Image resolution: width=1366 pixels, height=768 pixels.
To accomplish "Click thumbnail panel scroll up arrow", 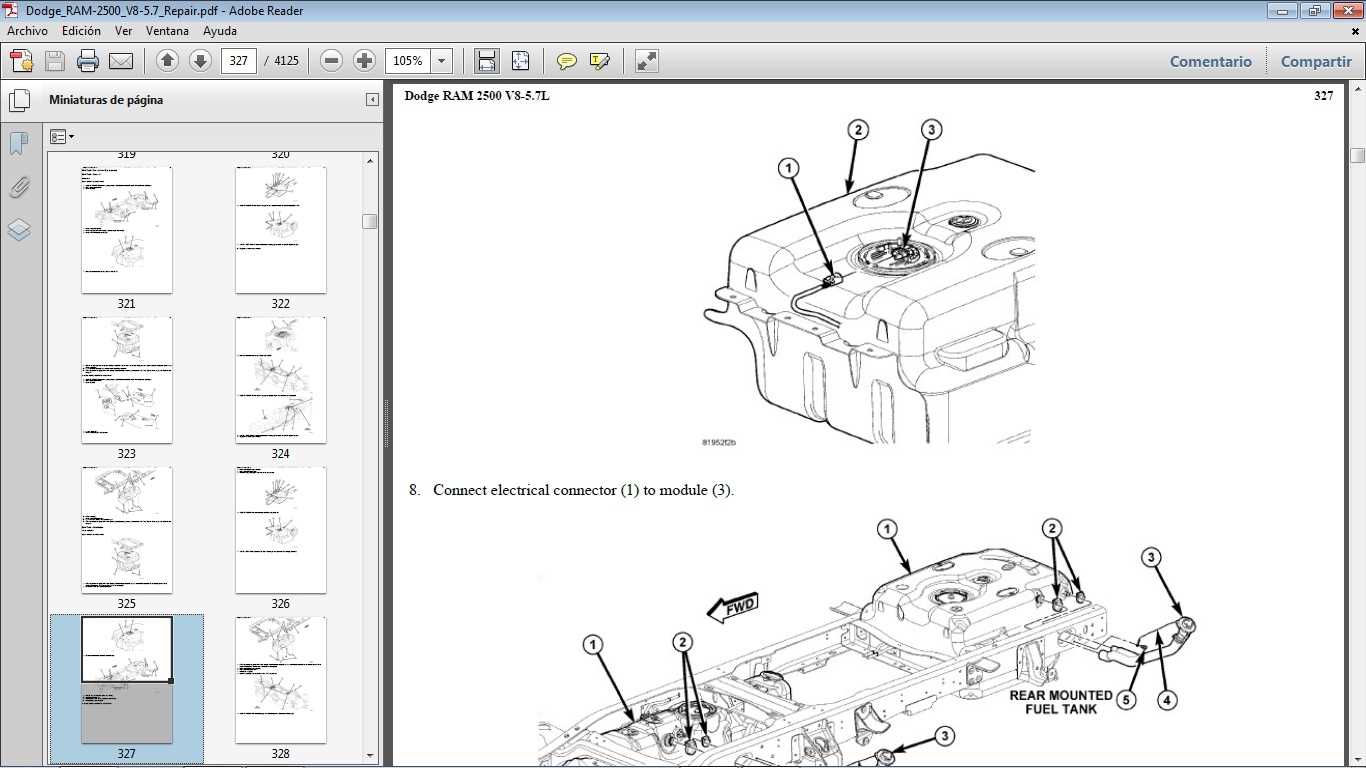I will [x=370, y=160].
